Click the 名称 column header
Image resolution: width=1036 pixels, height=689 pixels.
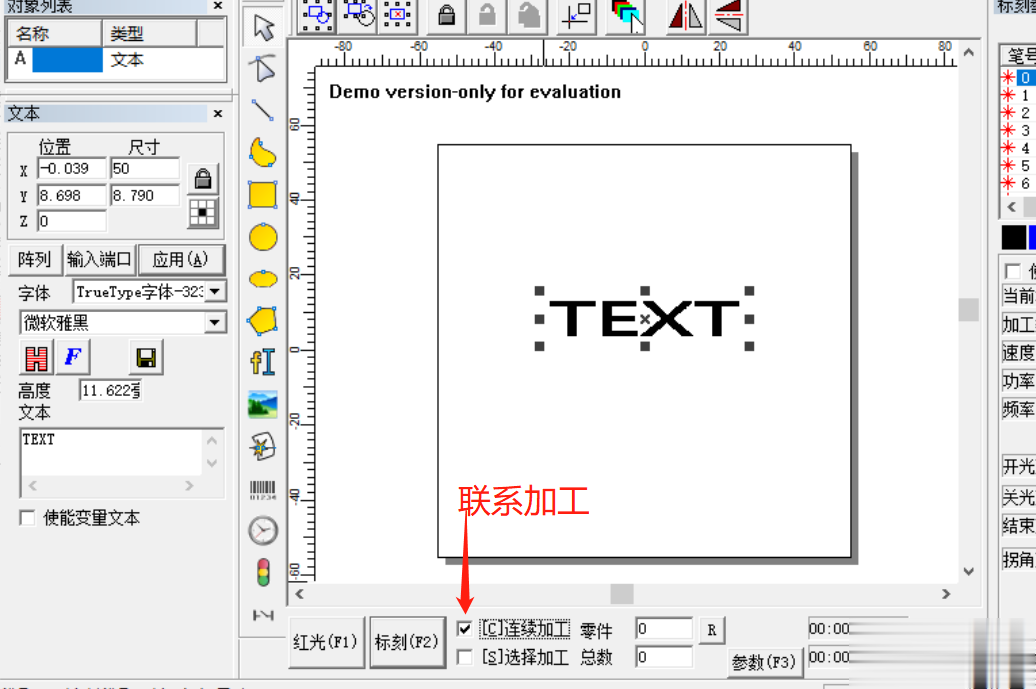[55, 33]
